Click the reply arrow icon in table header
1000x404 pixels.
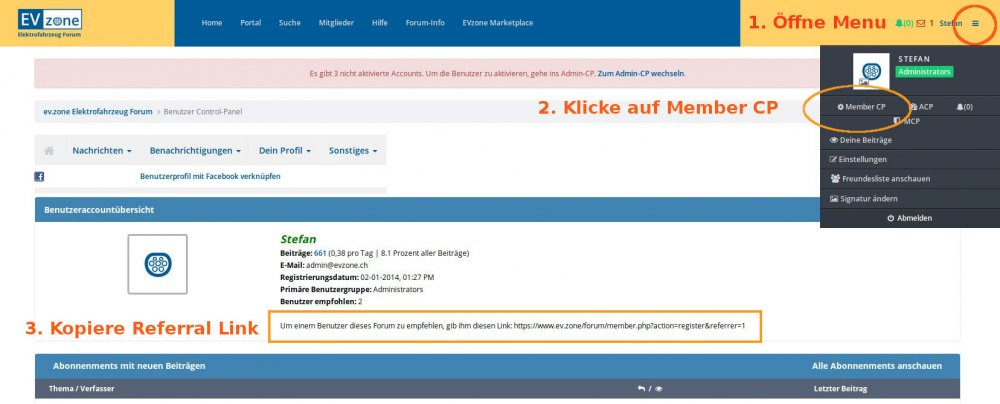641,388
